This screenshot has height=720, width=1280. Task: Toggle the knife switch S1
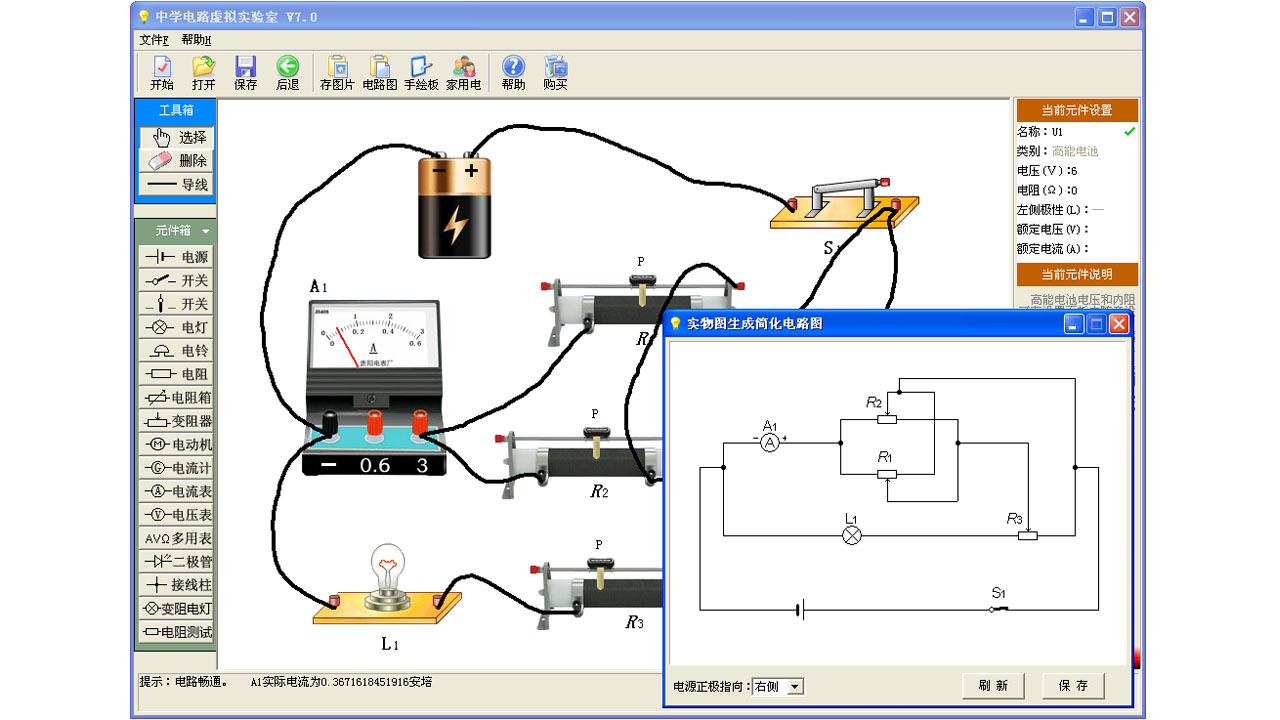[845, 197]
